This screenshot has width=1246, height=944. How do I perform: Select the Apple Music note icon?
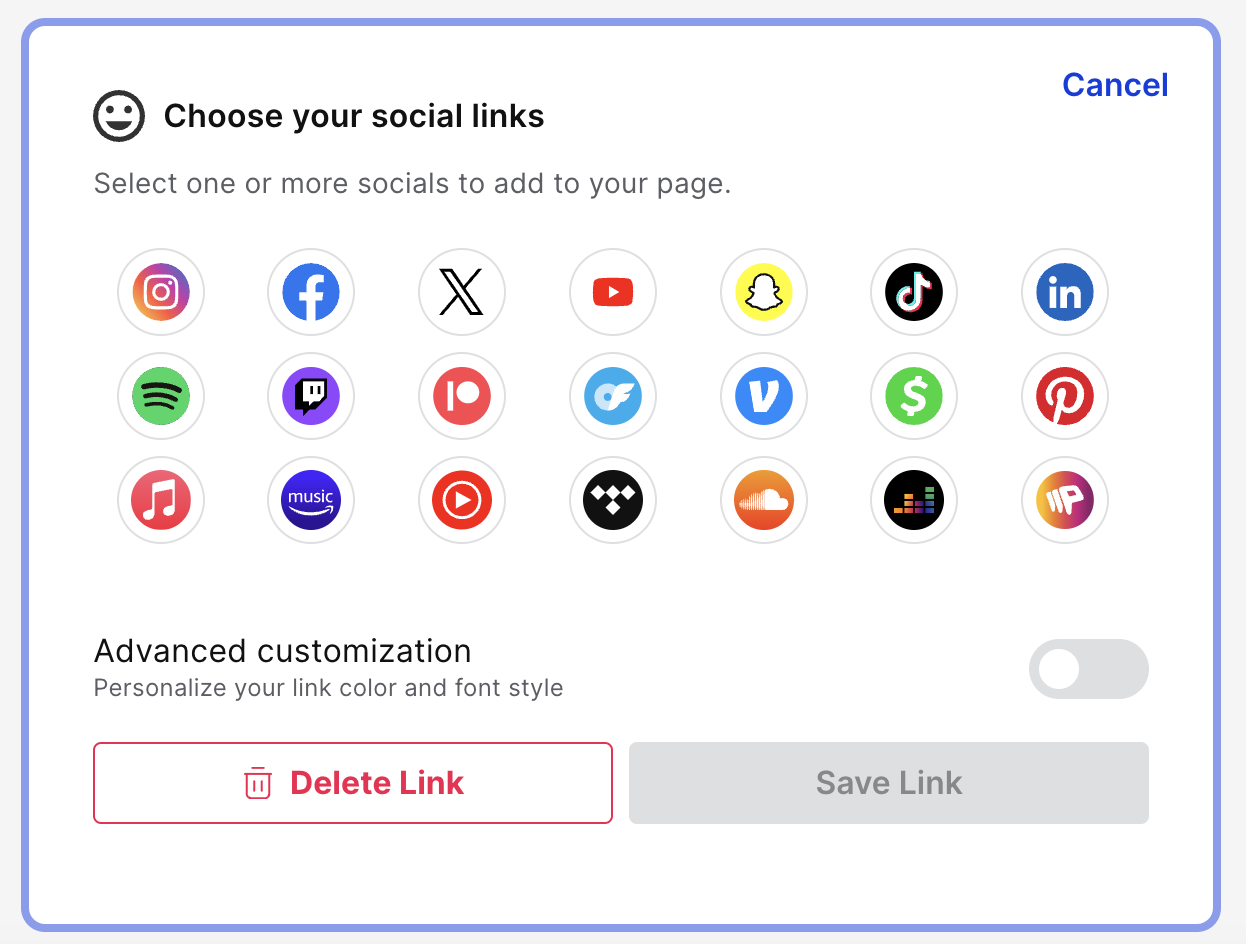(161, 500)
